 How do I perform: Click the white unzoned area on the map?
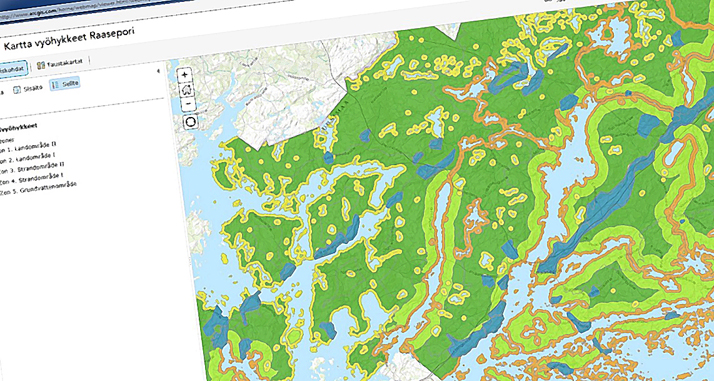click(282, 100)
